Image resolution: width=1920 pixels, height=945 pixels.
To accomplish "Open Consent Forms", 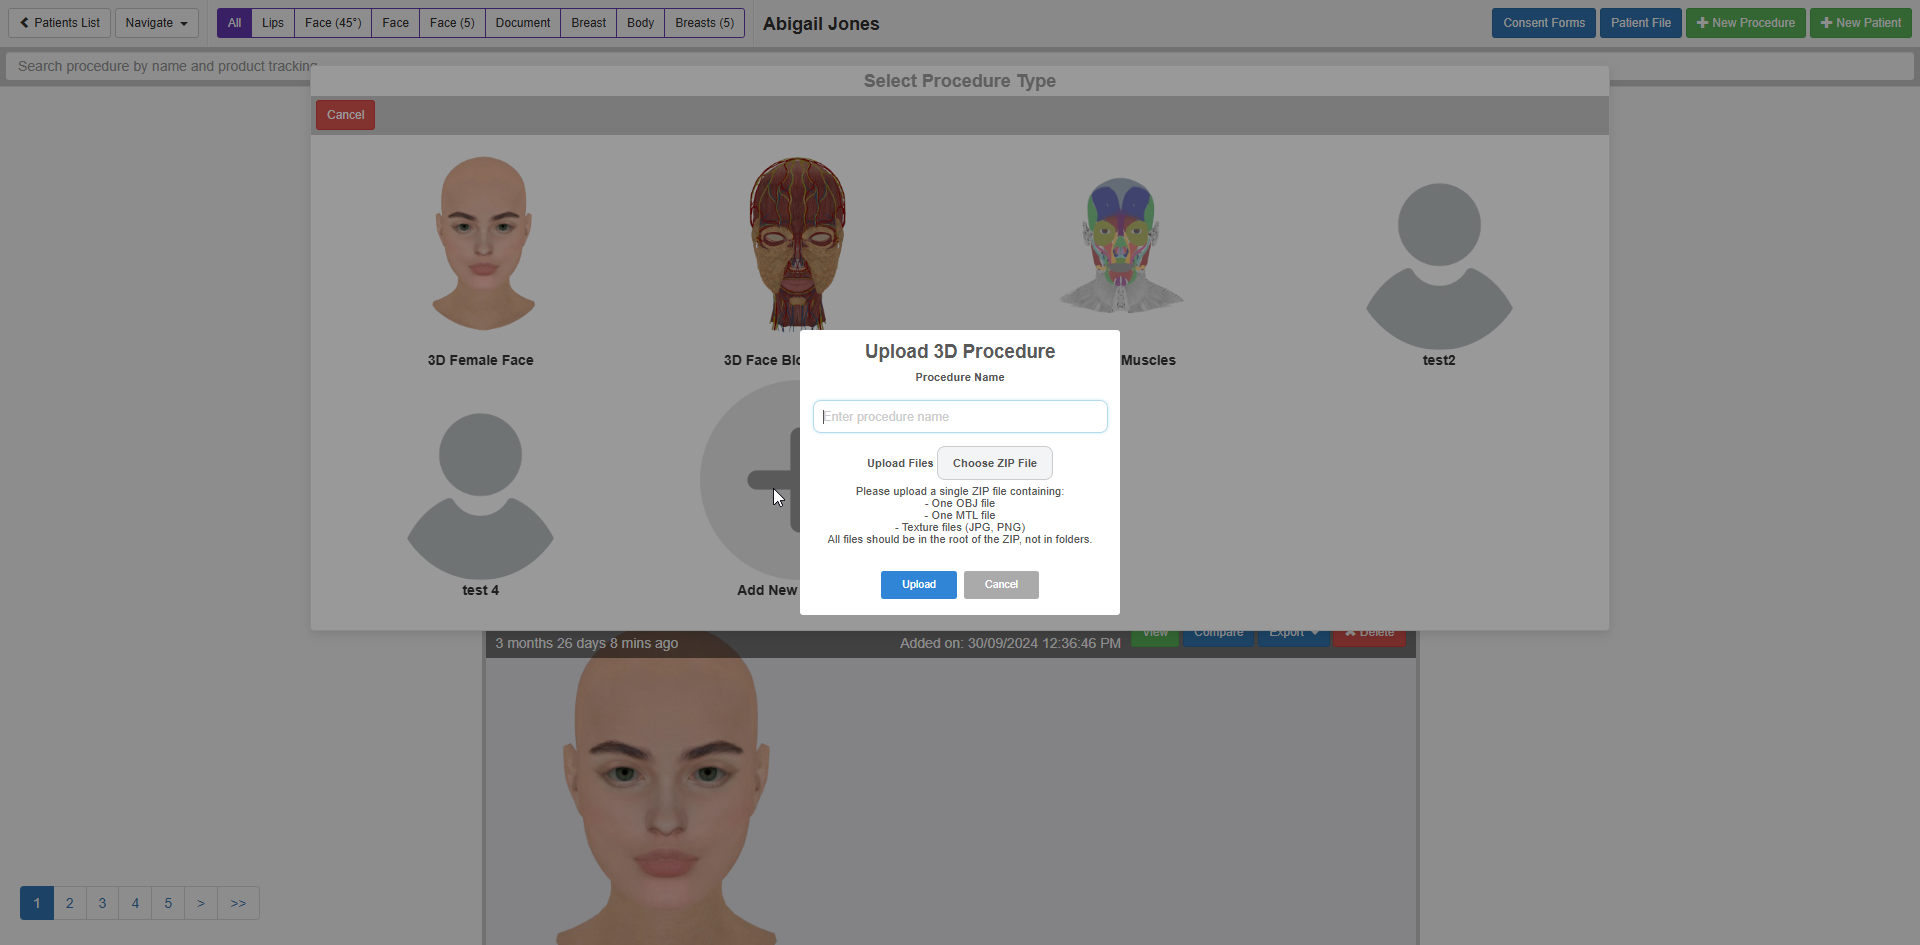I will (x=1543, y=23).
